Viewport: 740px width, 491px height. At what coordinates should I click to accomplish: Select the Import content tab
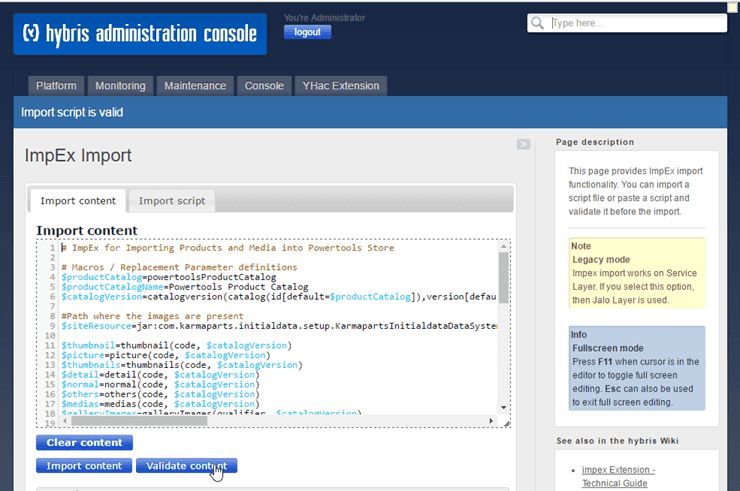tap(78, 201)
